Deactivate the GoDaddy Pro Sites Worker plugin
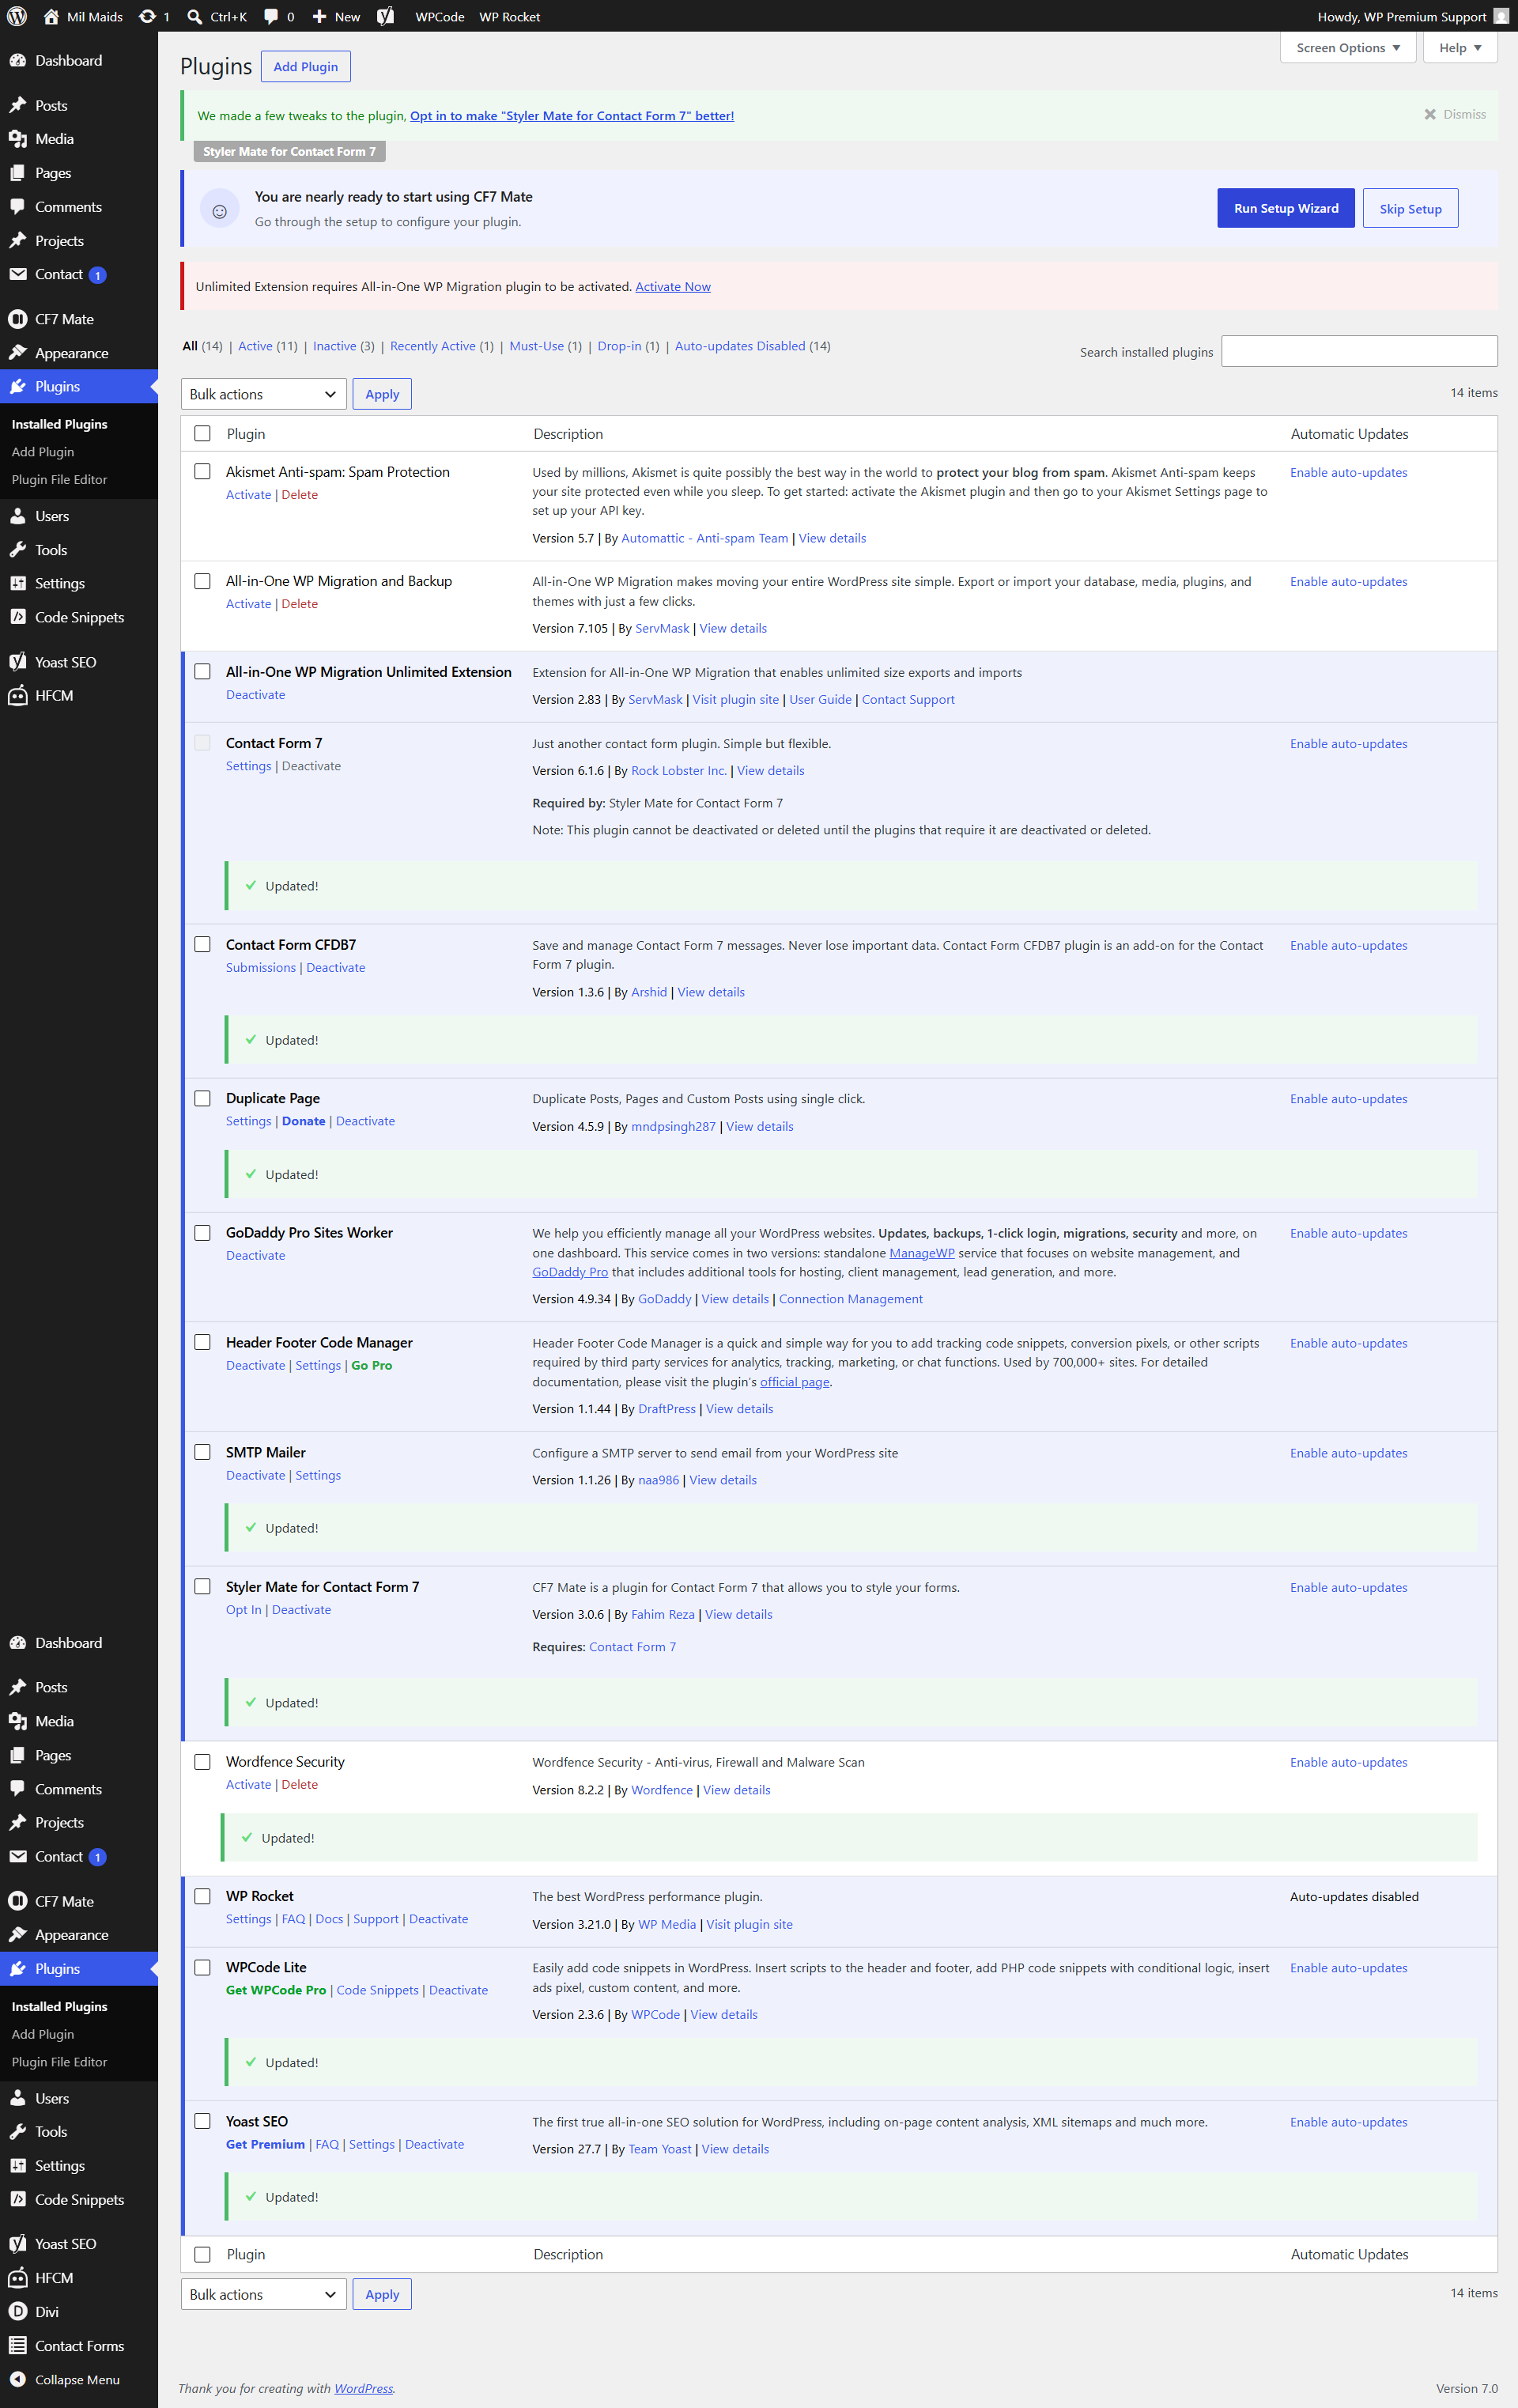This screenshot has height=2408, width=1518. pyautogui.click(x=256, y=1255)
